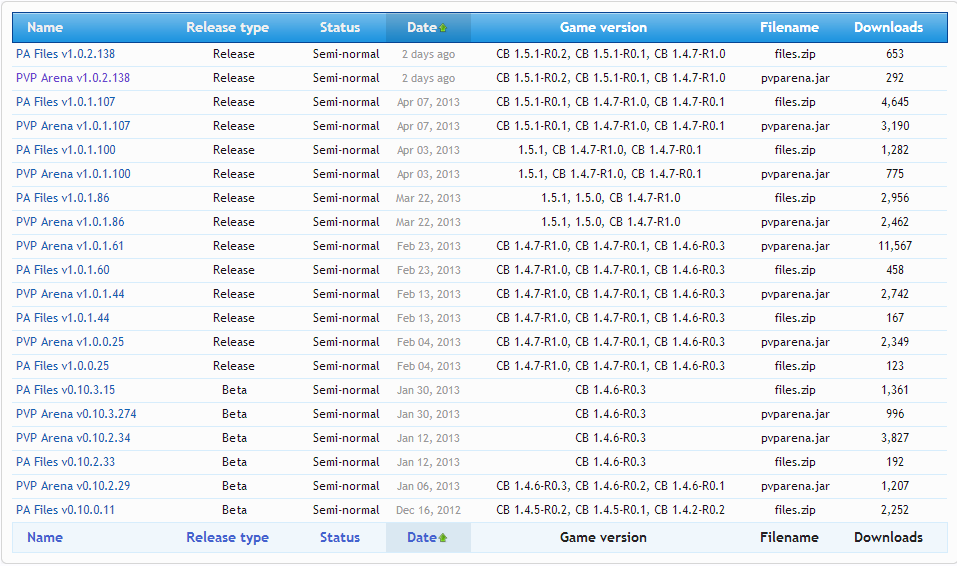
Task: Sort by Status in bottom footer
Action: pyautogui.click(x=340, y=537)
